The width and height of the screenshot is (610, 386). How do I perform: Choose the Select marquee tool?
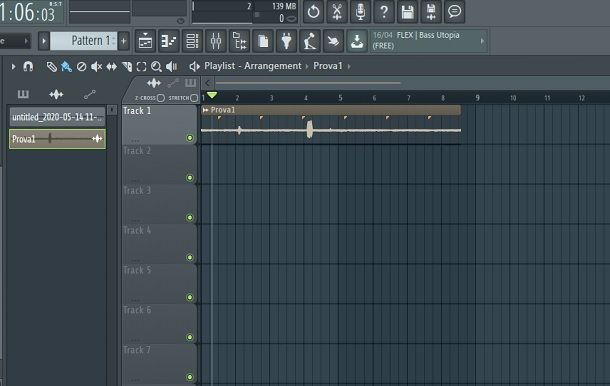(x=142, y=67)
